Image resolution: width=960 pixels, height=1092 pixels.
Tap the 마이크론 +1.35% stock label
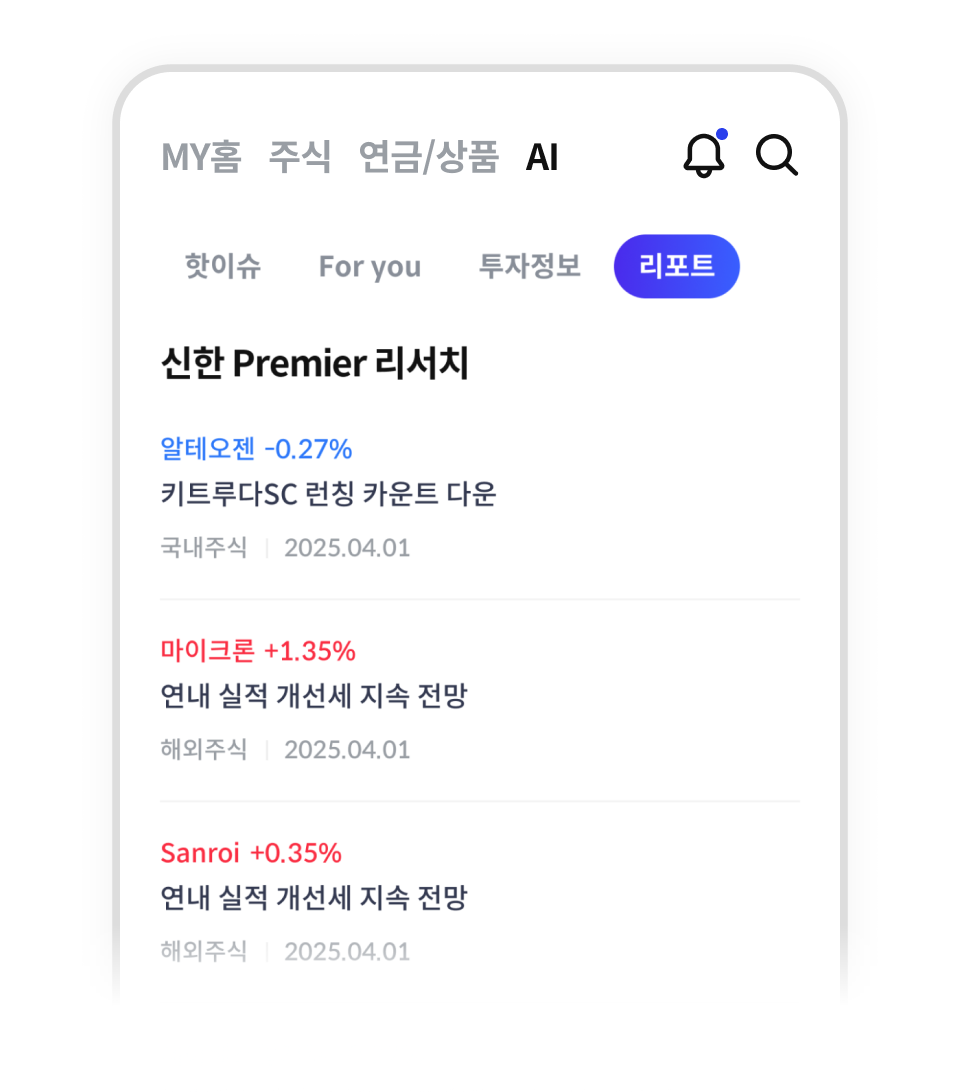click(x=258, y=651)
